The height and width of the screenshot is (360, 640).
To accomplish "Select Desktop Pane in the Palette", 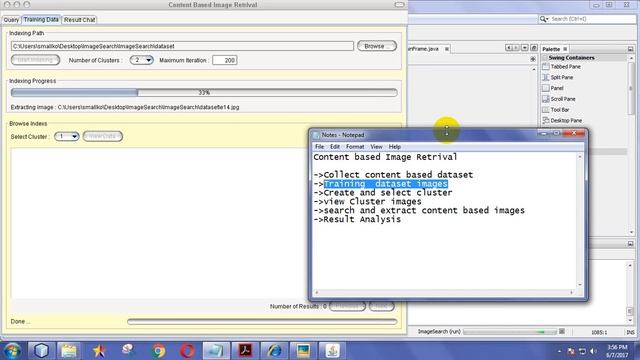I will 566,120.
